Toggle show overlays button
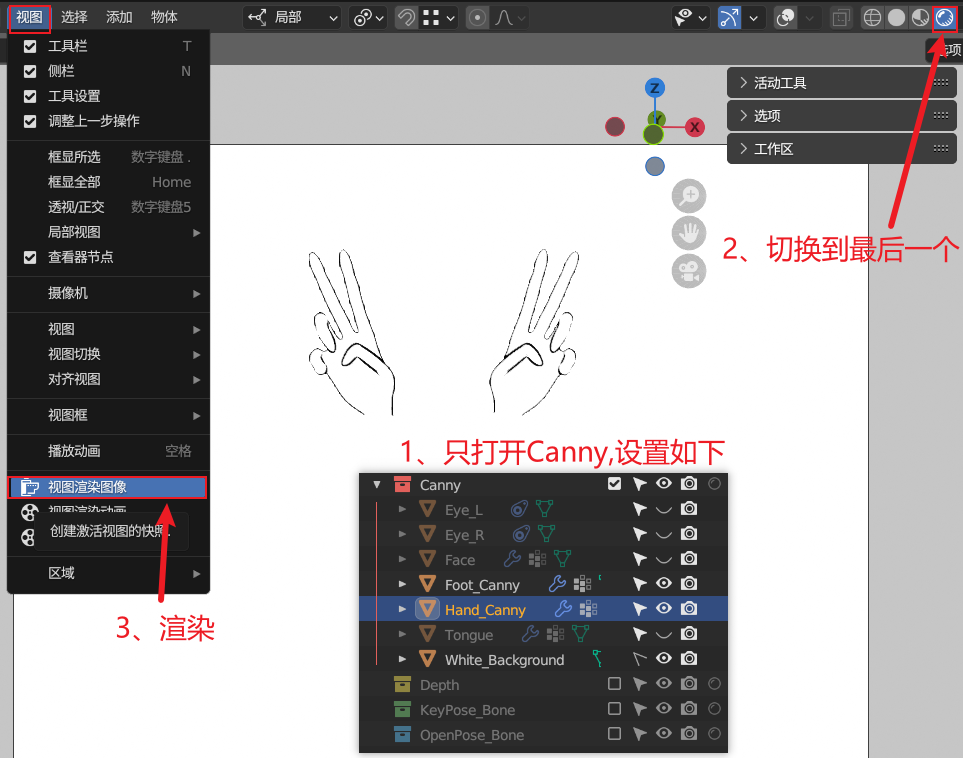The image size is (963, 758). pyautogui.click(x=785, y=18)
